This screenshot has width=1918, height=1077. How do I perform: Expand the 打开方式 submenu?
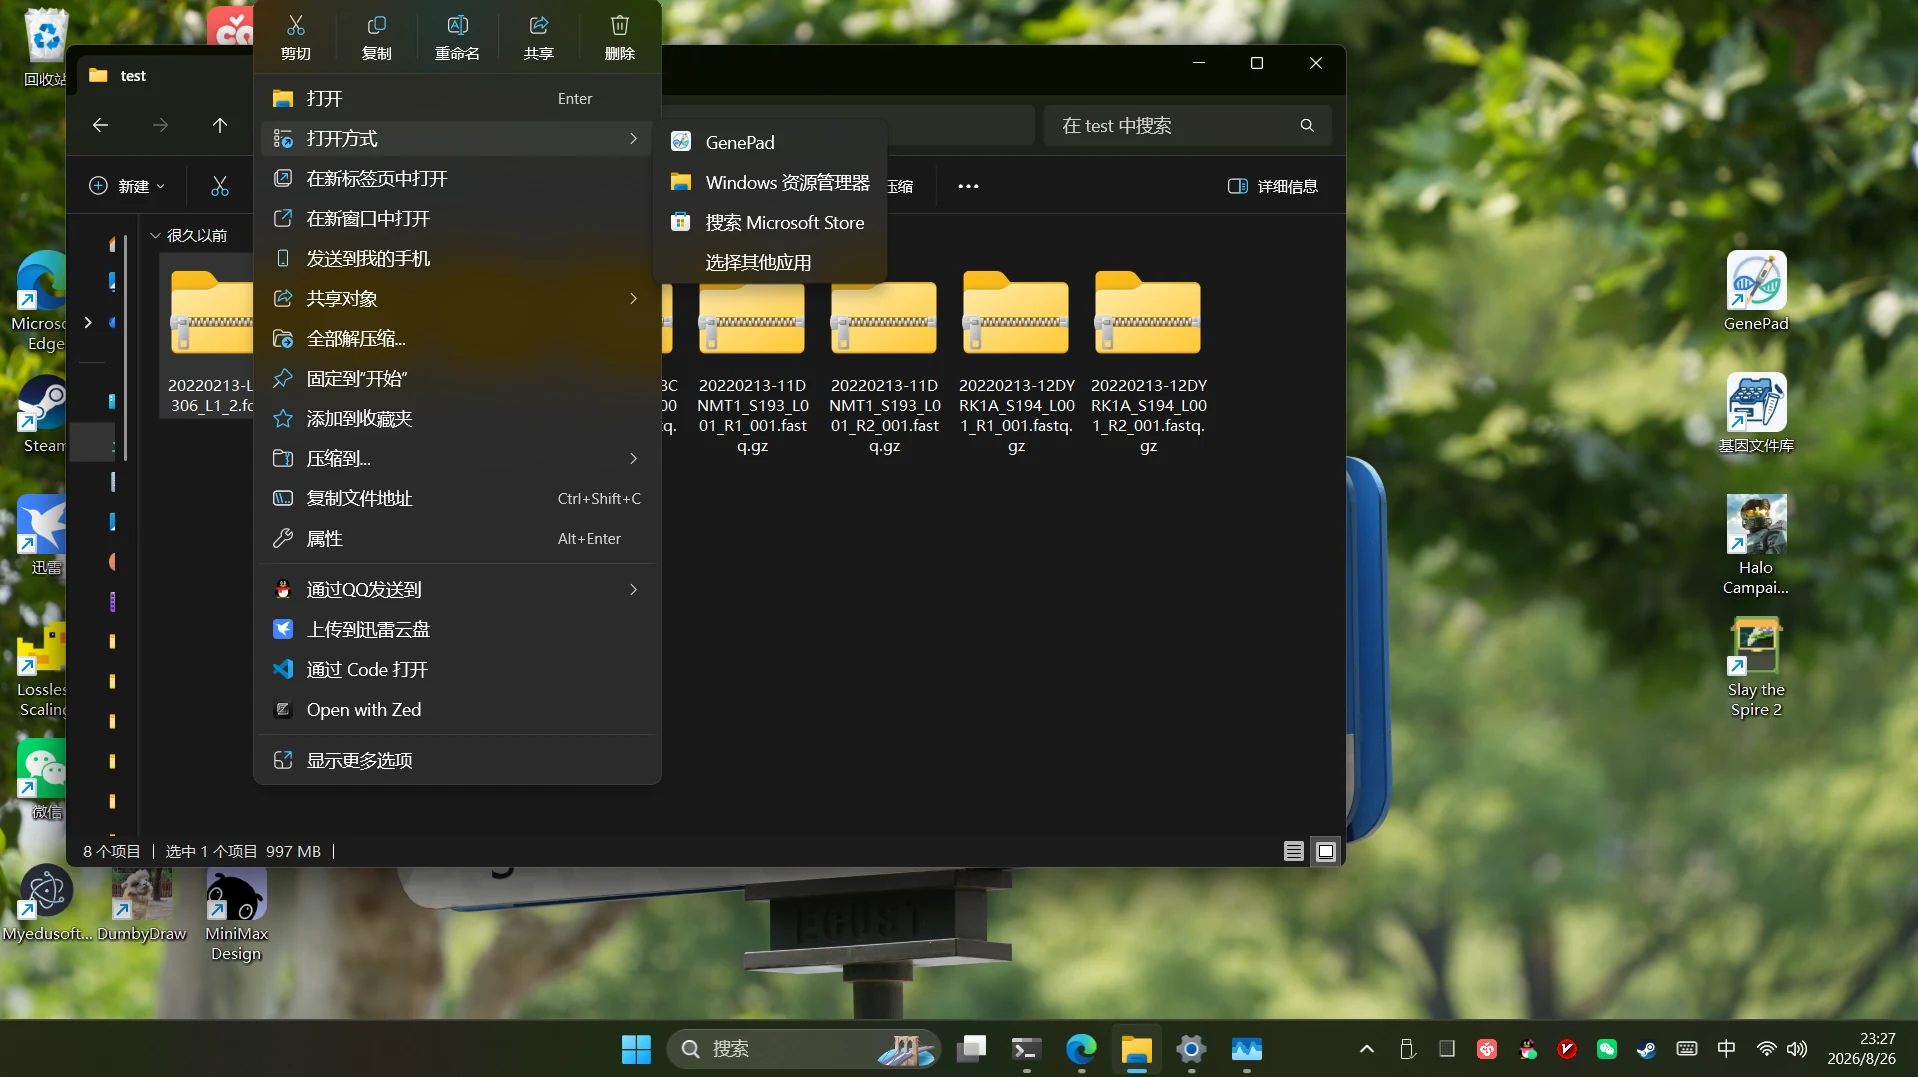[457, 138]
